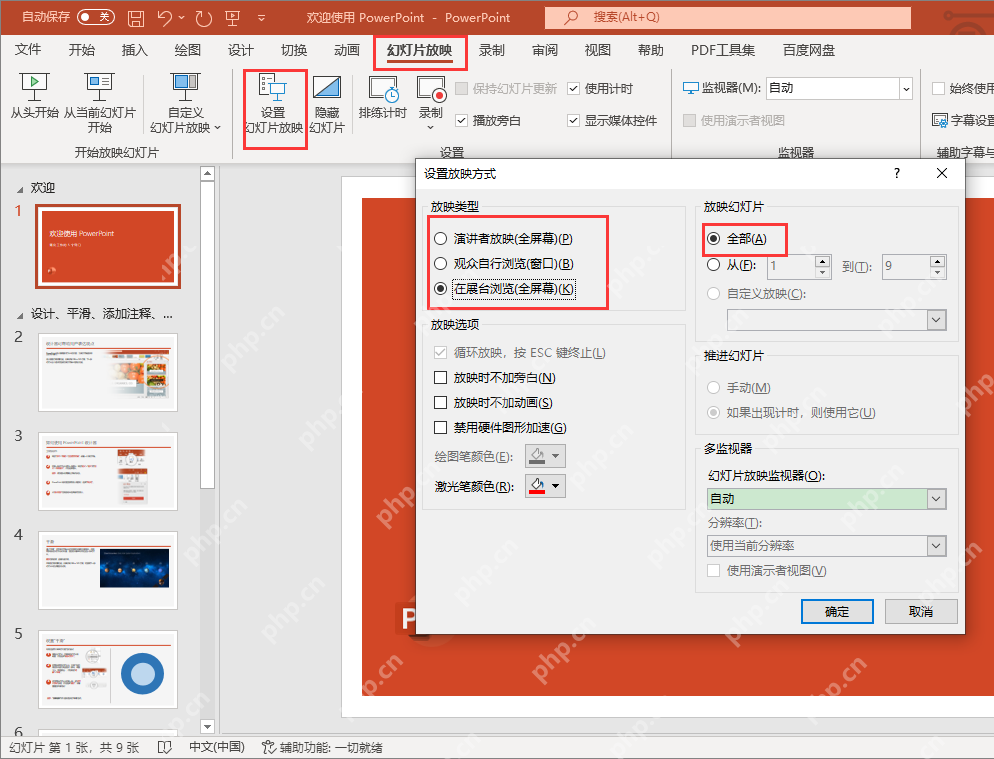Viewport: 994px width, 759px height.
Task: Expand arrow below ribbon 录制 button
Action: pyautogui.click(x=430, y=127)
